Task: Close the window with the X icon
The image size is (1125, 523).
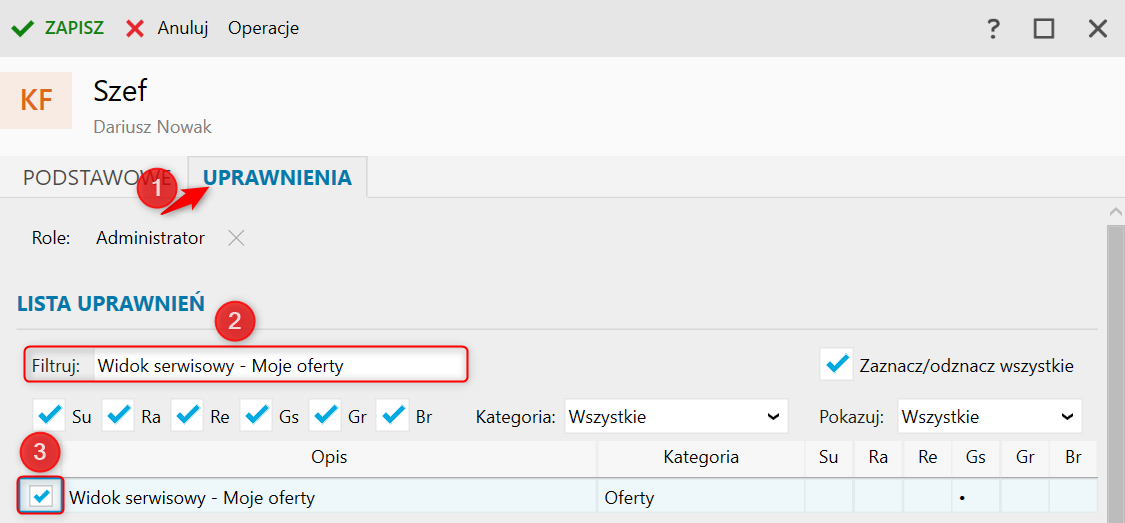Action: pyautogui.click(x=1098, y=28)
